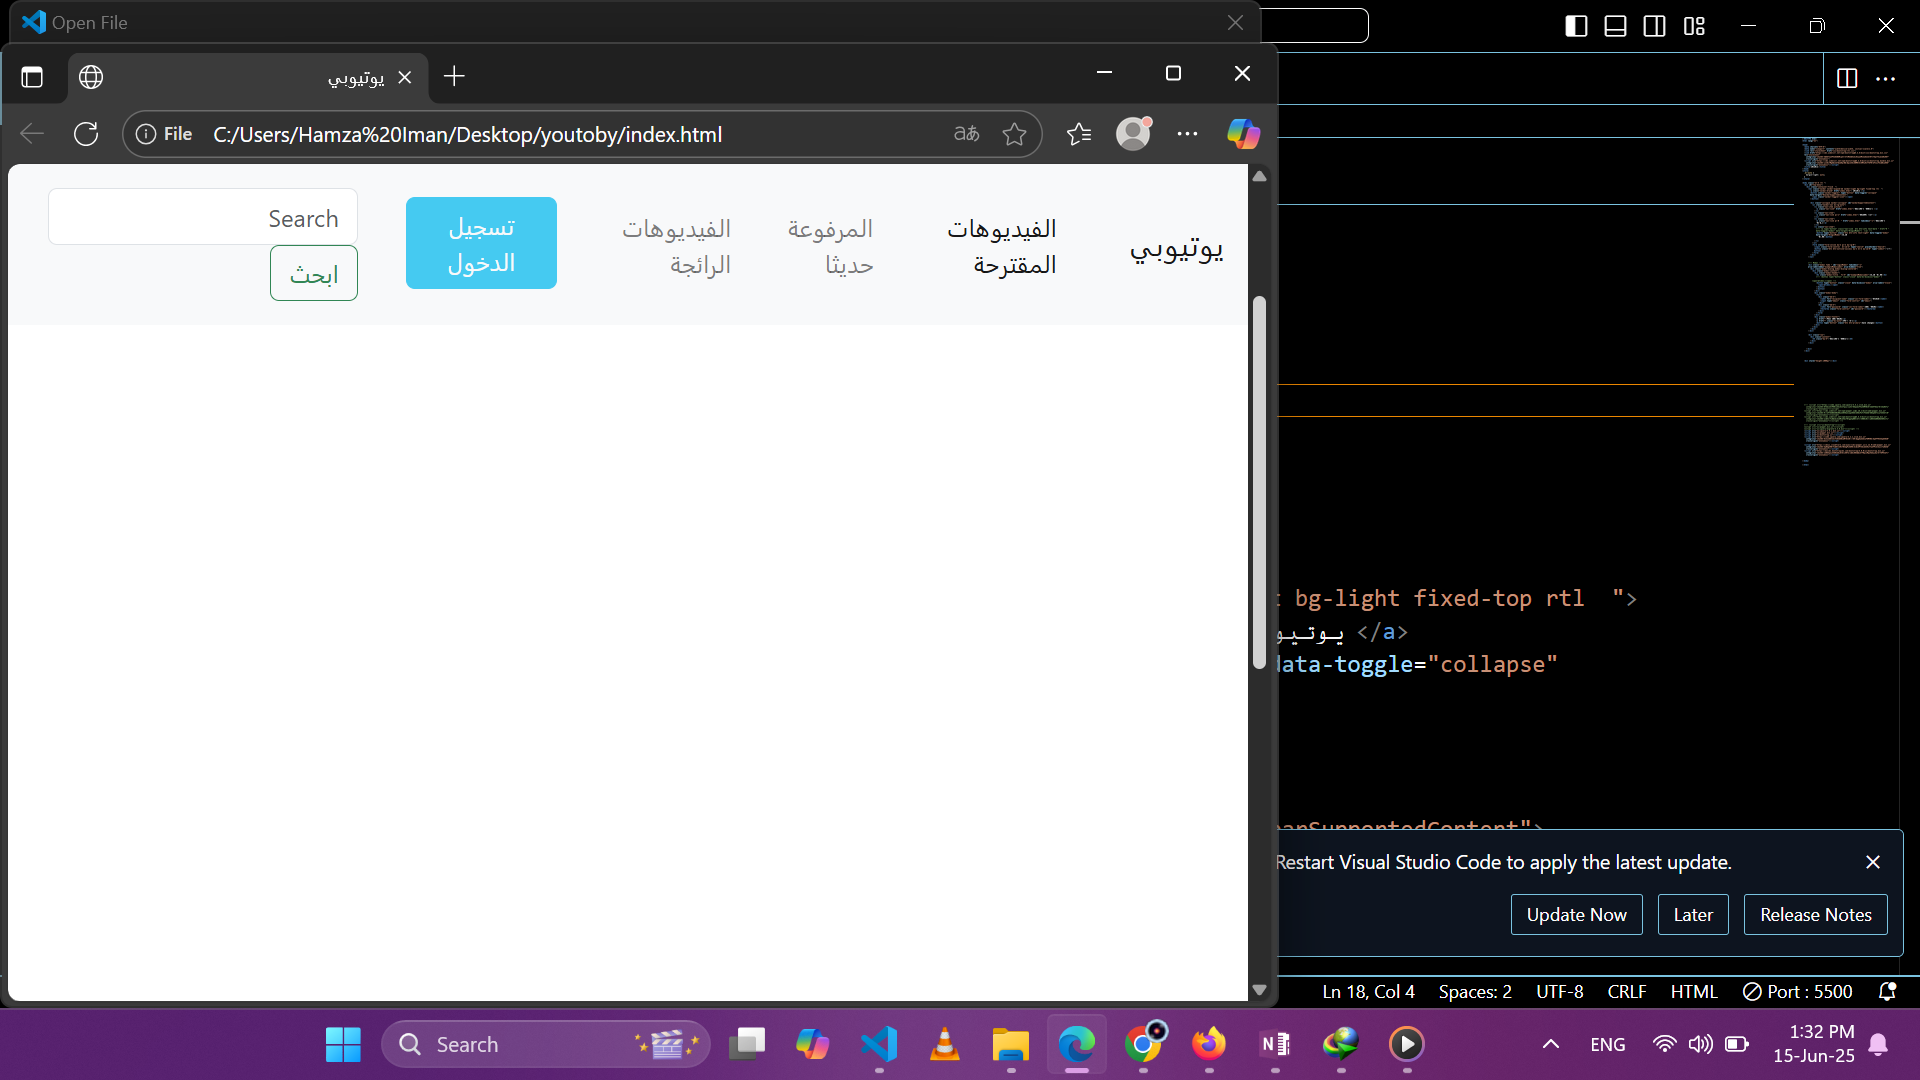Open Edge settings and more menu
Screen dimensions: 1920x1080
[1187, 134]
